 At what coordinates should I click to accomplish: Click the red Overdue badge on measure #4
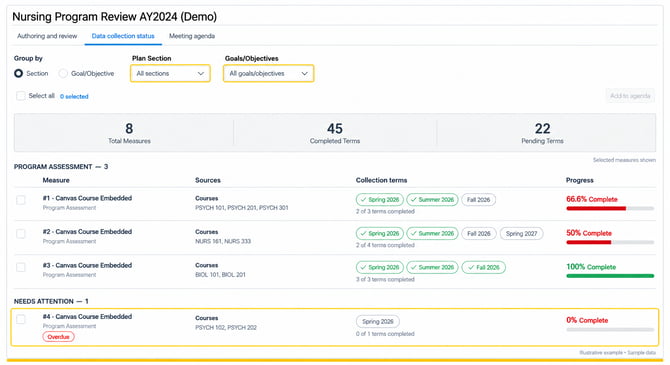tap(58, 337)
